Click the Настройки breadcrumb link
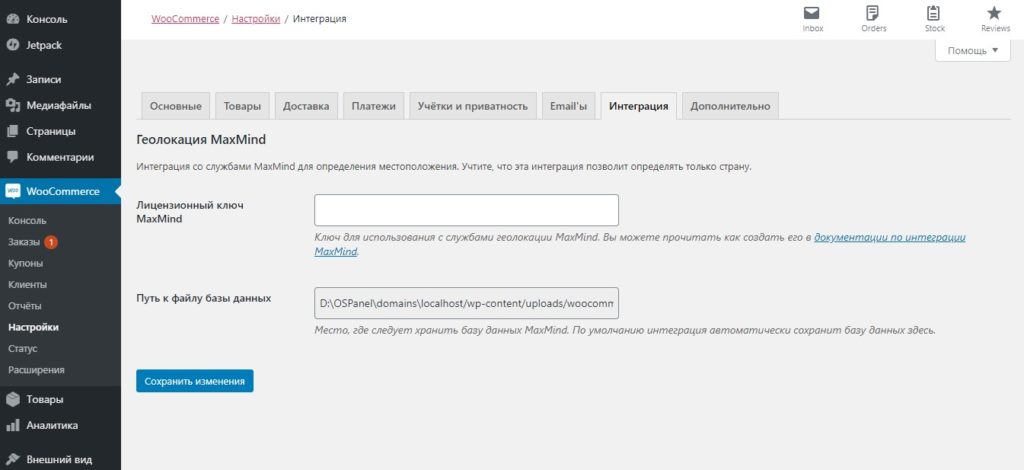Viewport: 1024px width, 470px height. coord(256,19)
